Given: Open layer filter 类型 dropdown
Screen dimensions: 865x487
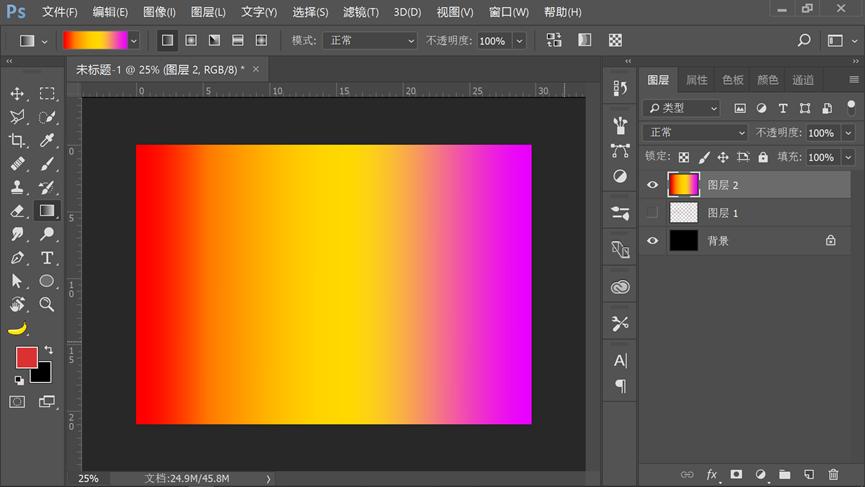Looking at the screenshot, I should tap(682, 108).
